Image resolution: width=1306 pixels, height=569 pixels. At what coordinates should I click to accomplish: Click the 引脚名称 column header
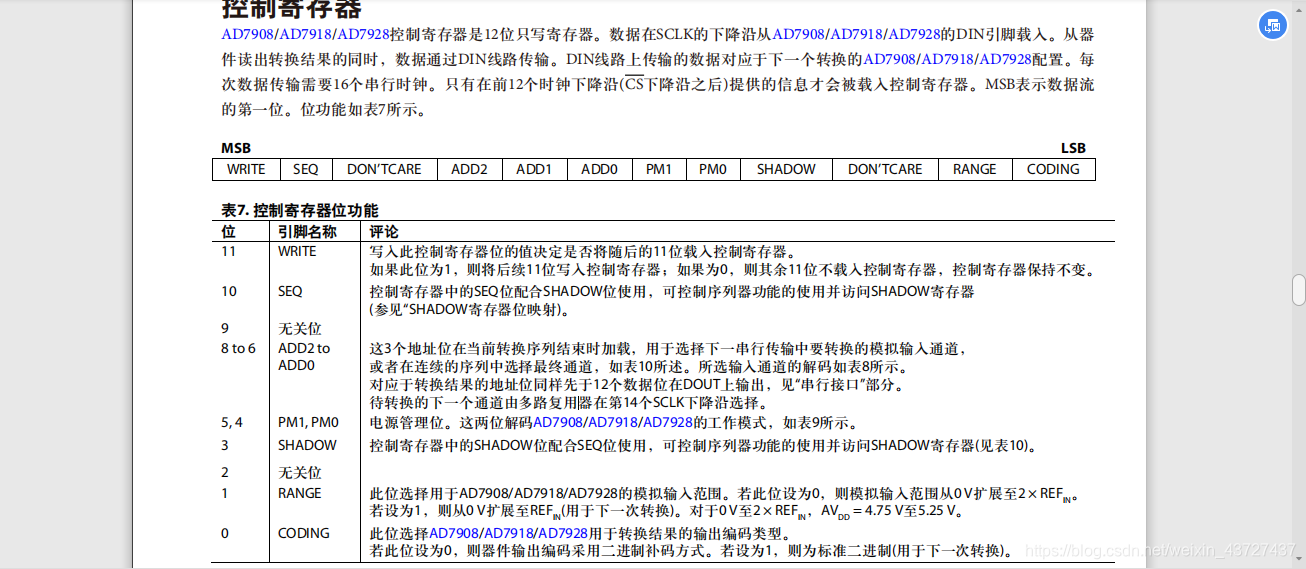point(307,231)
